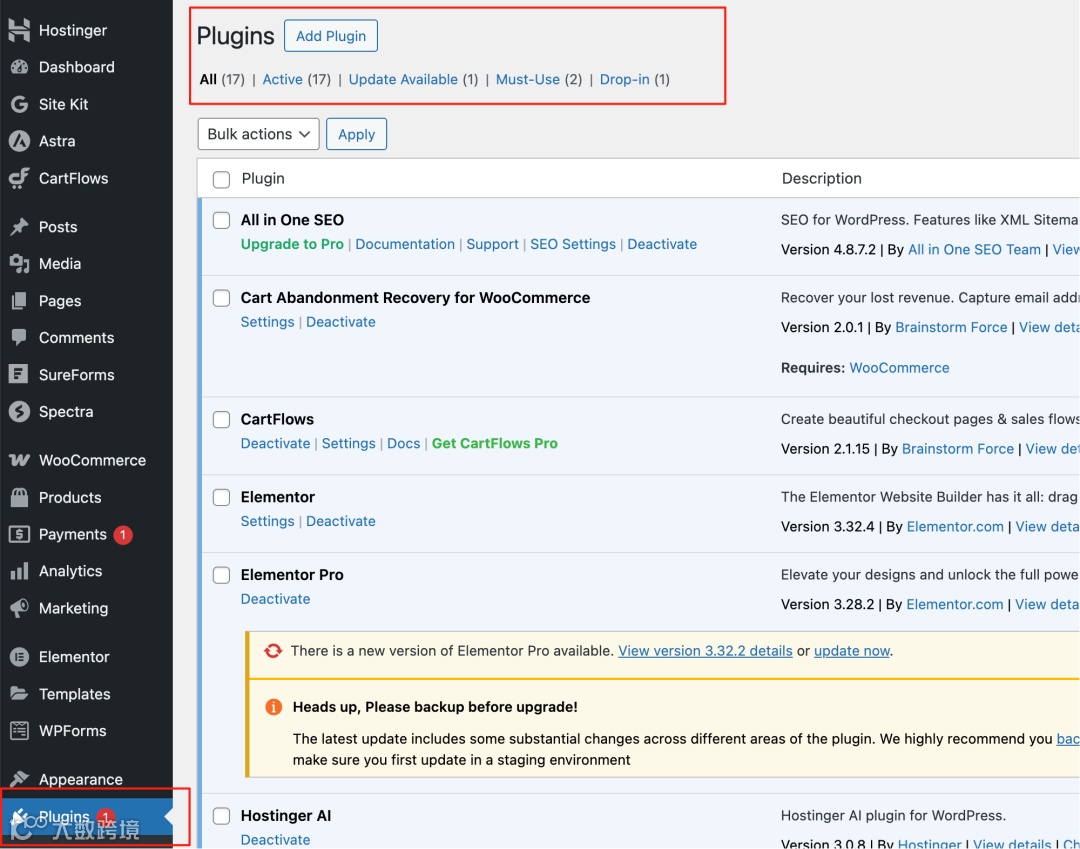Click the Plugin column header
The height and width of the screenshot is (849, 1080).
[x=262, y=178]
